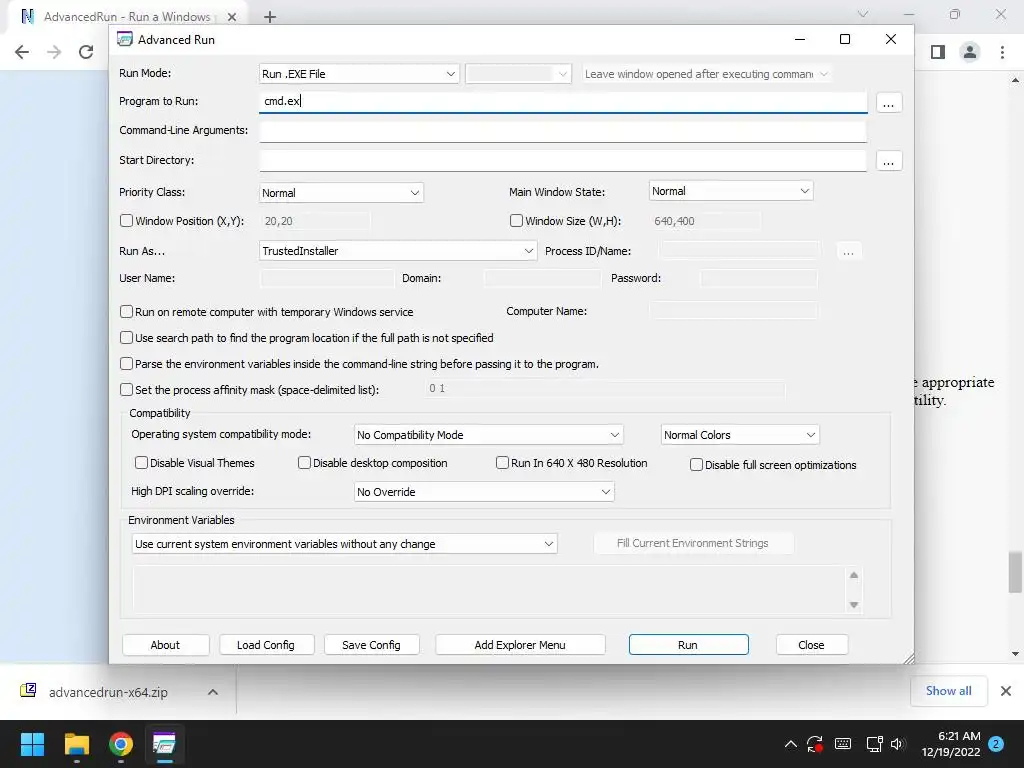Focus the Start Directory field

pyautogui.click(x=563, y=161)
